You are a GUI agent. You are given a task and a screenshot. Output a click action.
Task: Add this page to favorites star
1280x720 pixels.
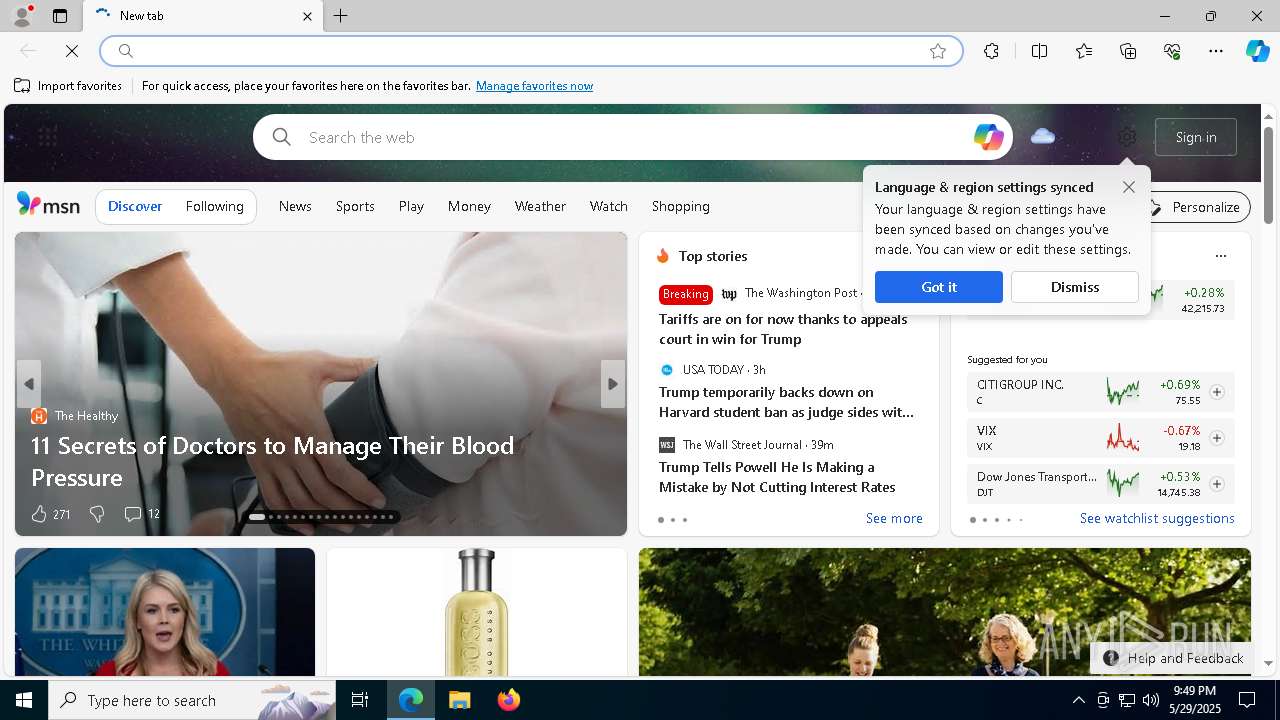point(937,51)
